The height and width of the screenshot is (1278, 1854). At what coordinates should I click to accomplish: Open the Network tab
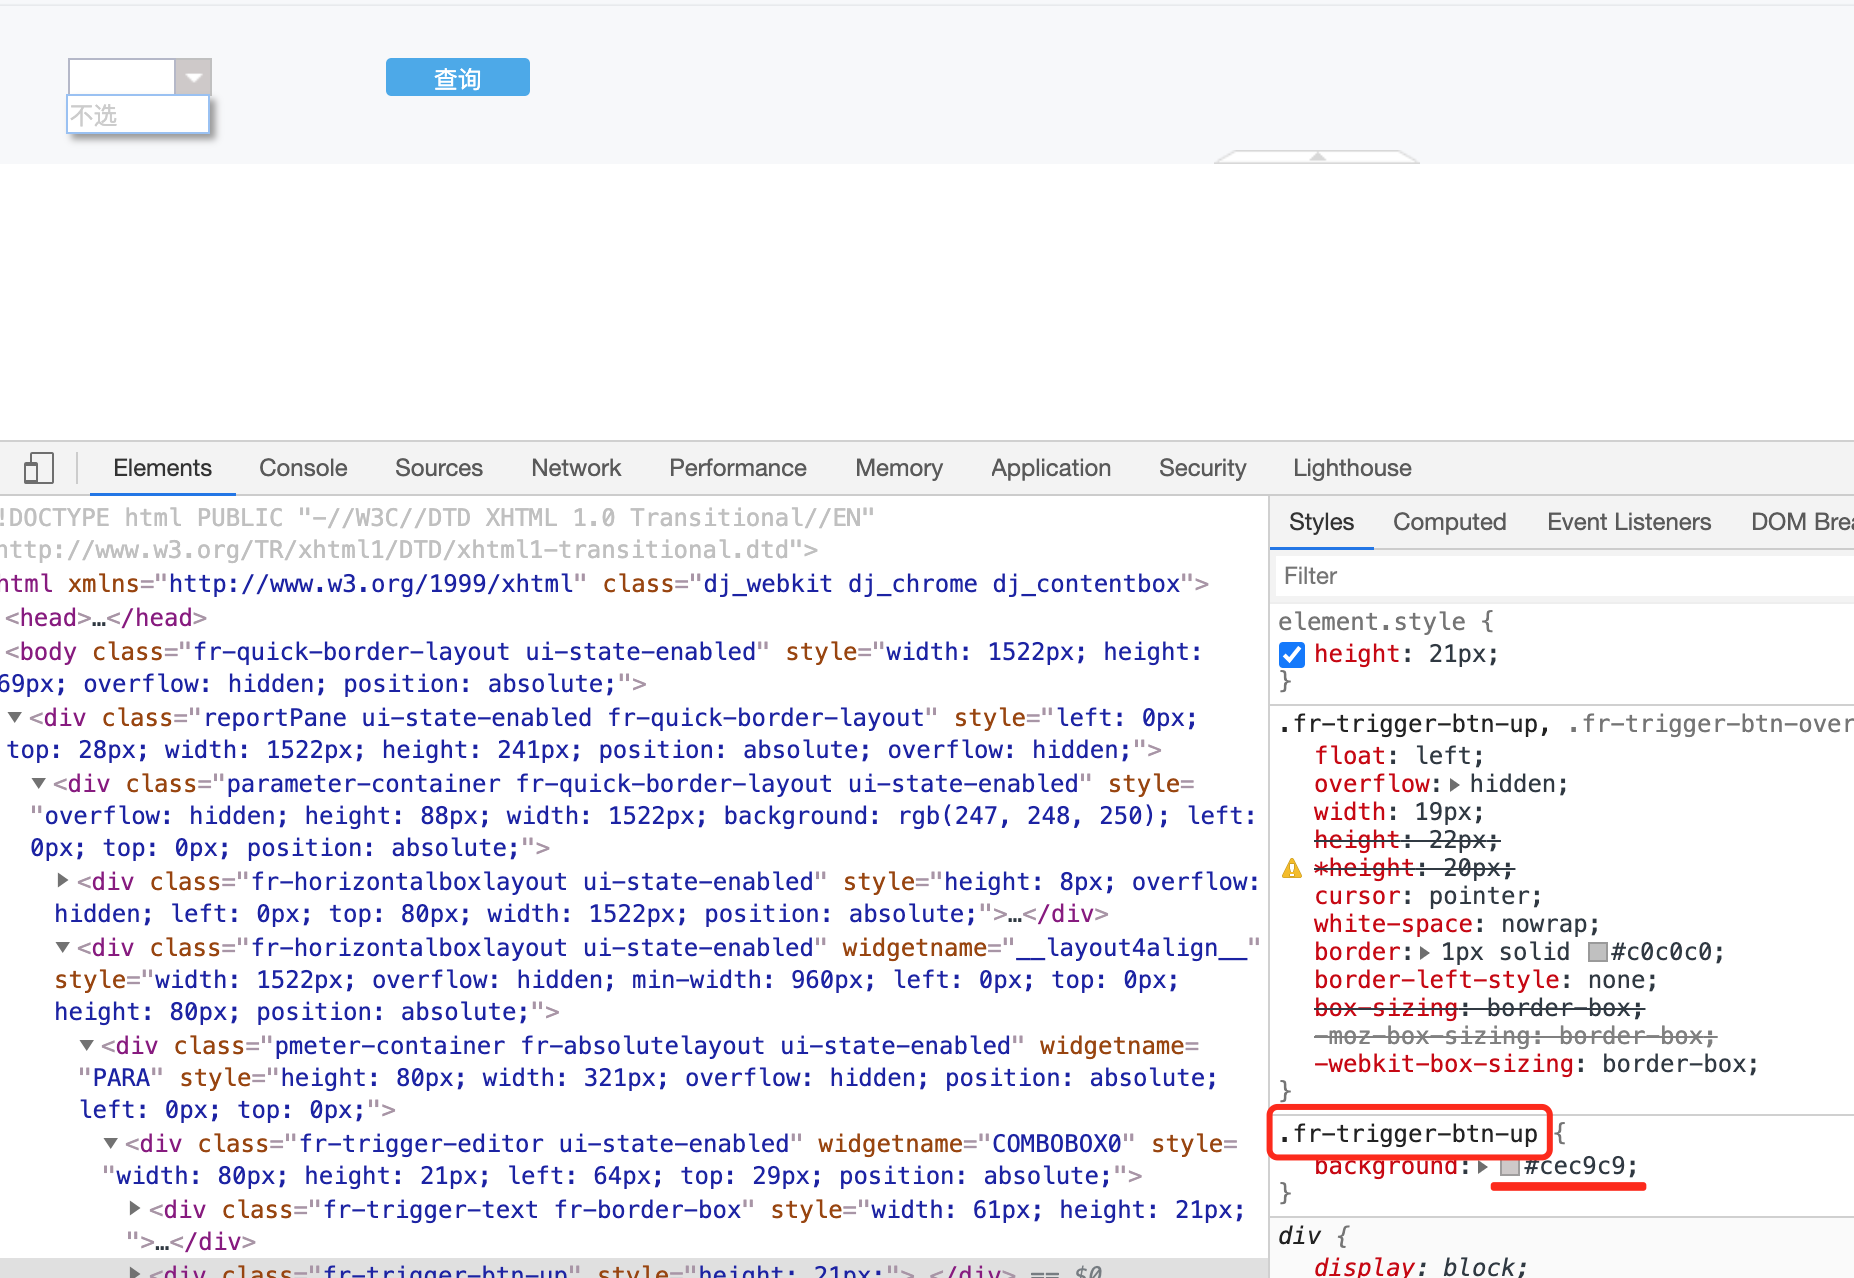(x=576, y=468)
